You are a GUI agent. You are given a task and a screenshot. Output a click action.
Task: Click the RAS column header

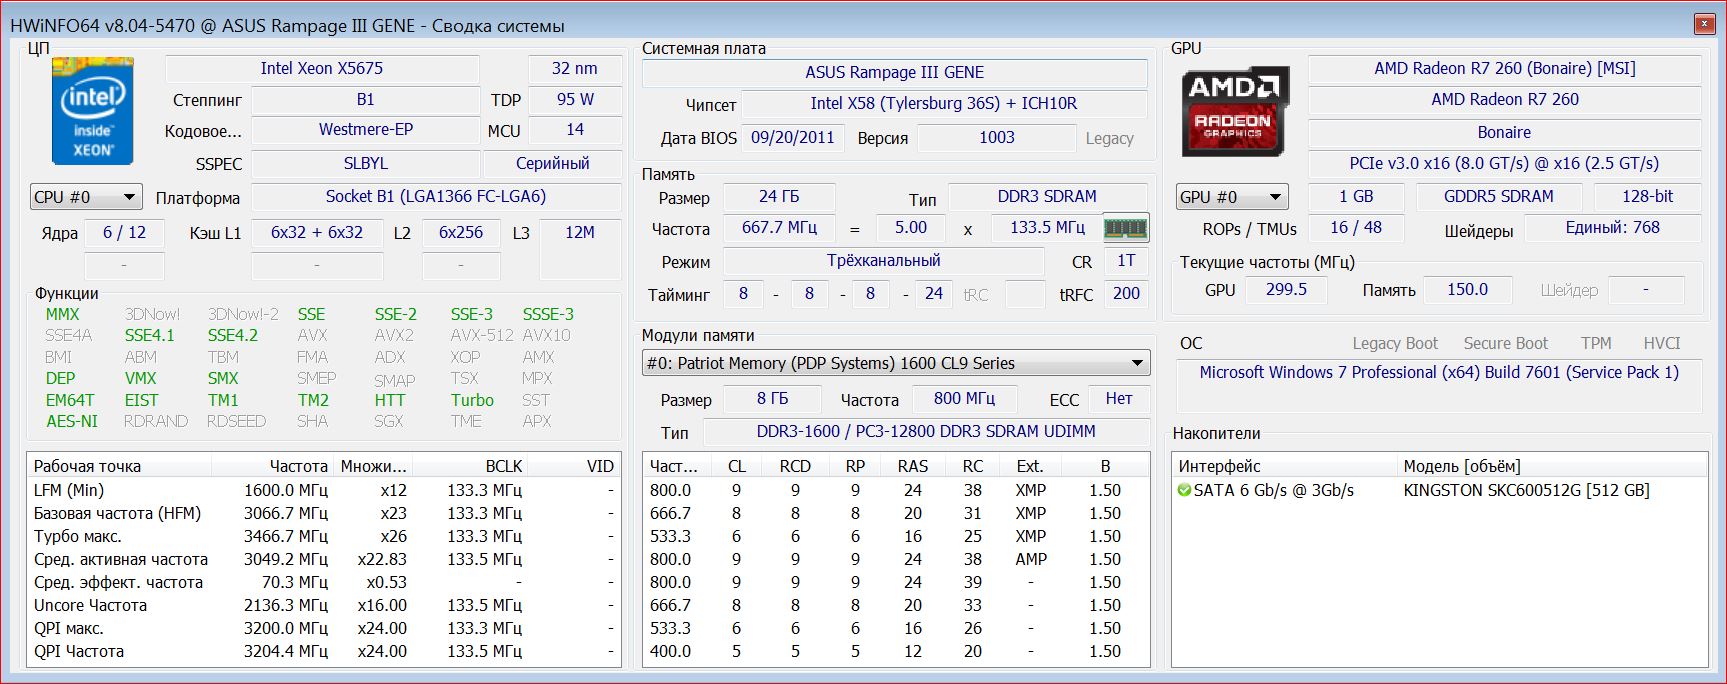point(913,466)
